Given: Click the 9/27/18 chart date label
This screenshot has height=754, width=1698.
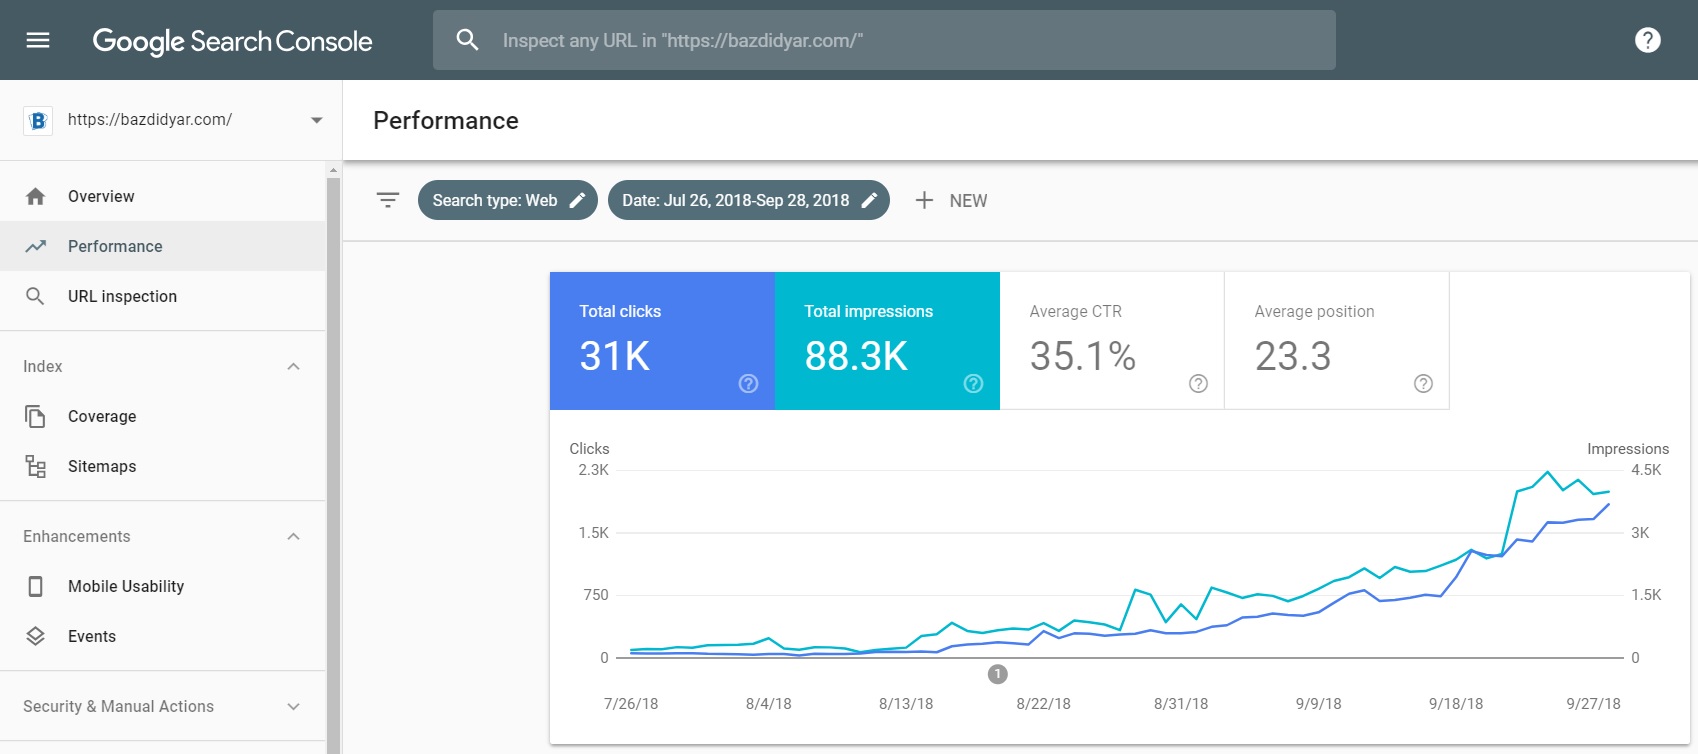Looking at the screenshot, I should click(1594, 704).
